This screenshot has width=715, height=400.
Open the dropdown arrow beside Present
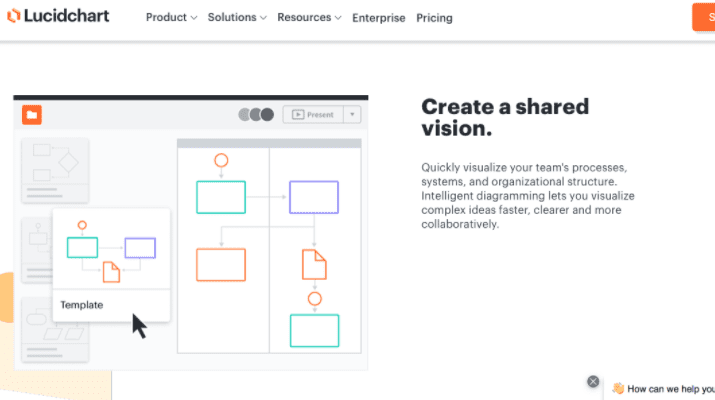tap(352, 114)
